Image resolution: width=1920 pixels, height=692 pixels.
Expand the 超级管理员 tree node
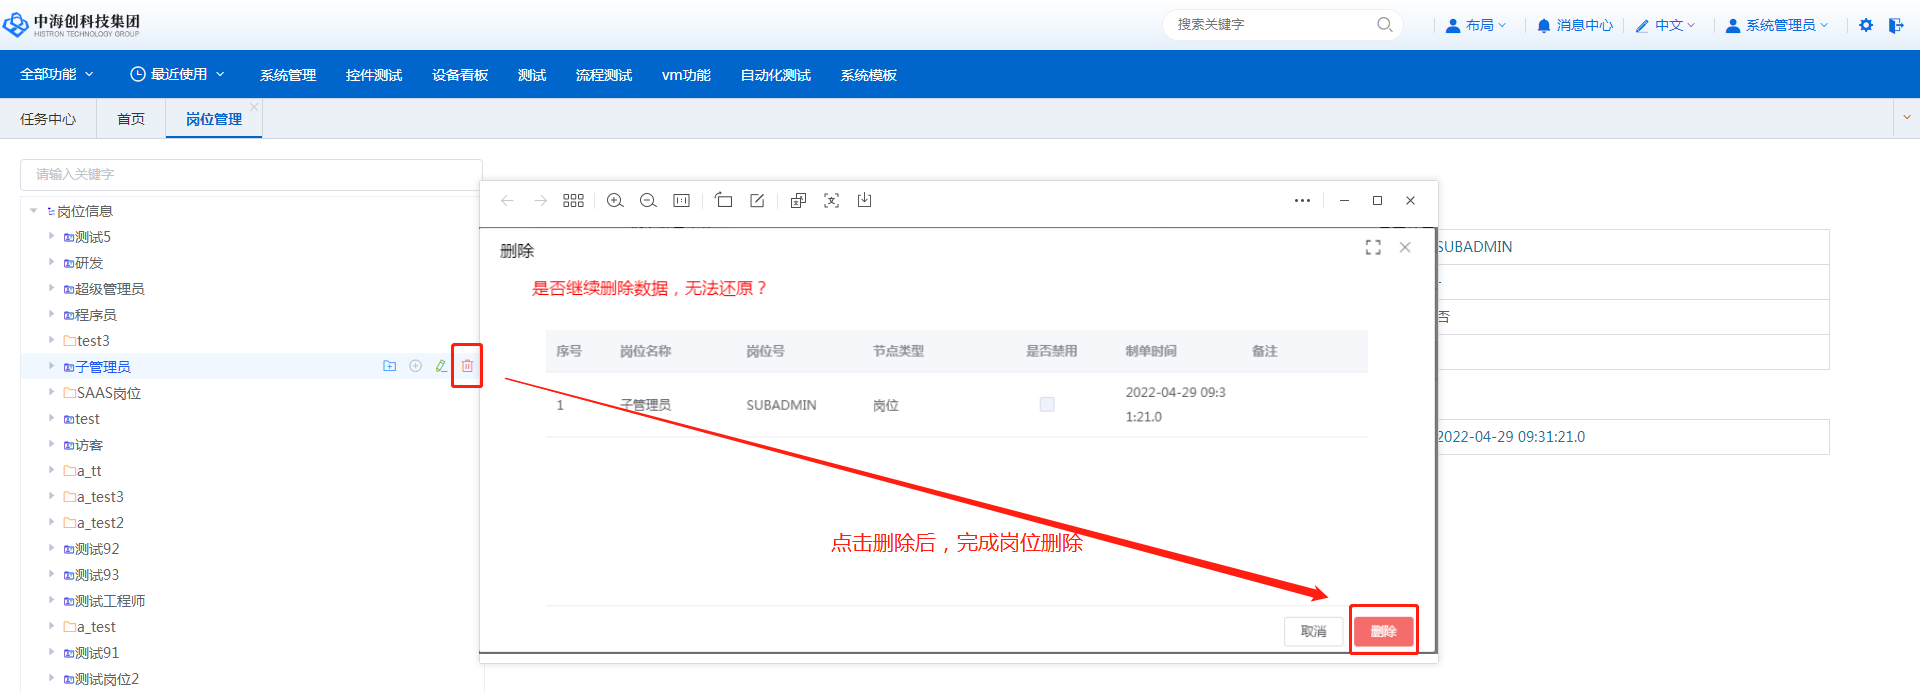(x=52, y=289)
